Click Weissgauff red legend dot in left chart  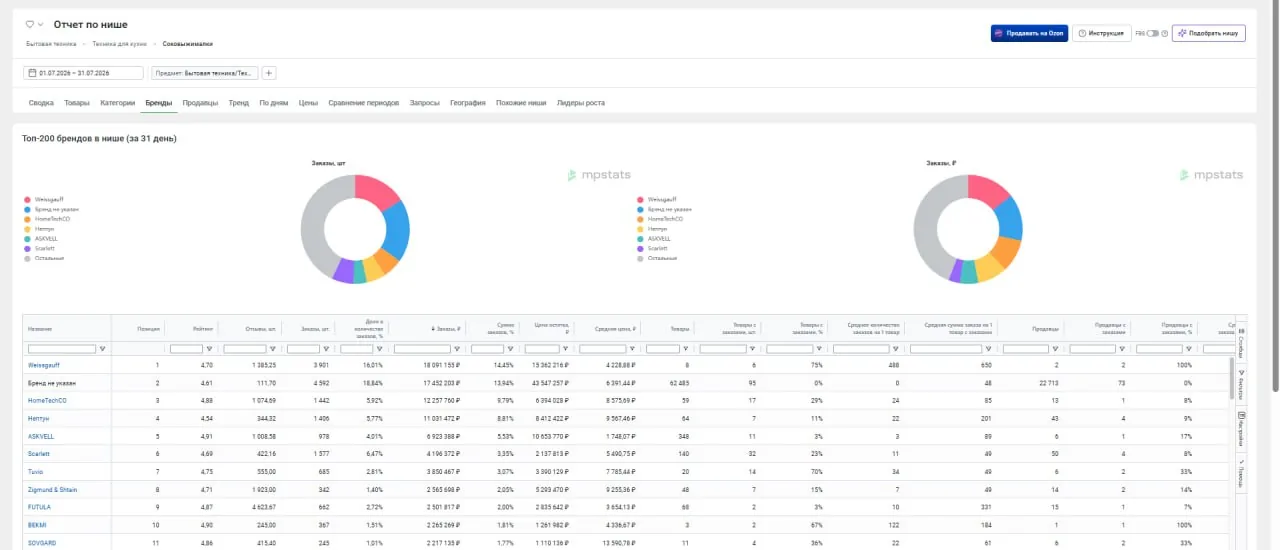[27, 199]
